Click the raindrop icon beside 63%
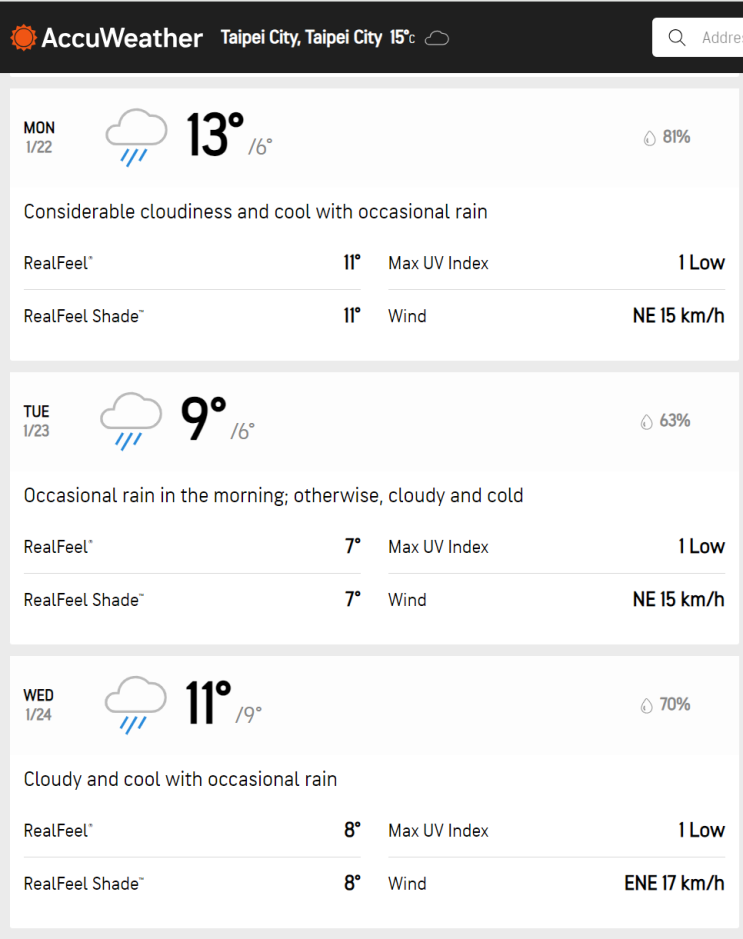Image resolution: width=743 pixels, height=939 pixels. (x=646, y=422)
